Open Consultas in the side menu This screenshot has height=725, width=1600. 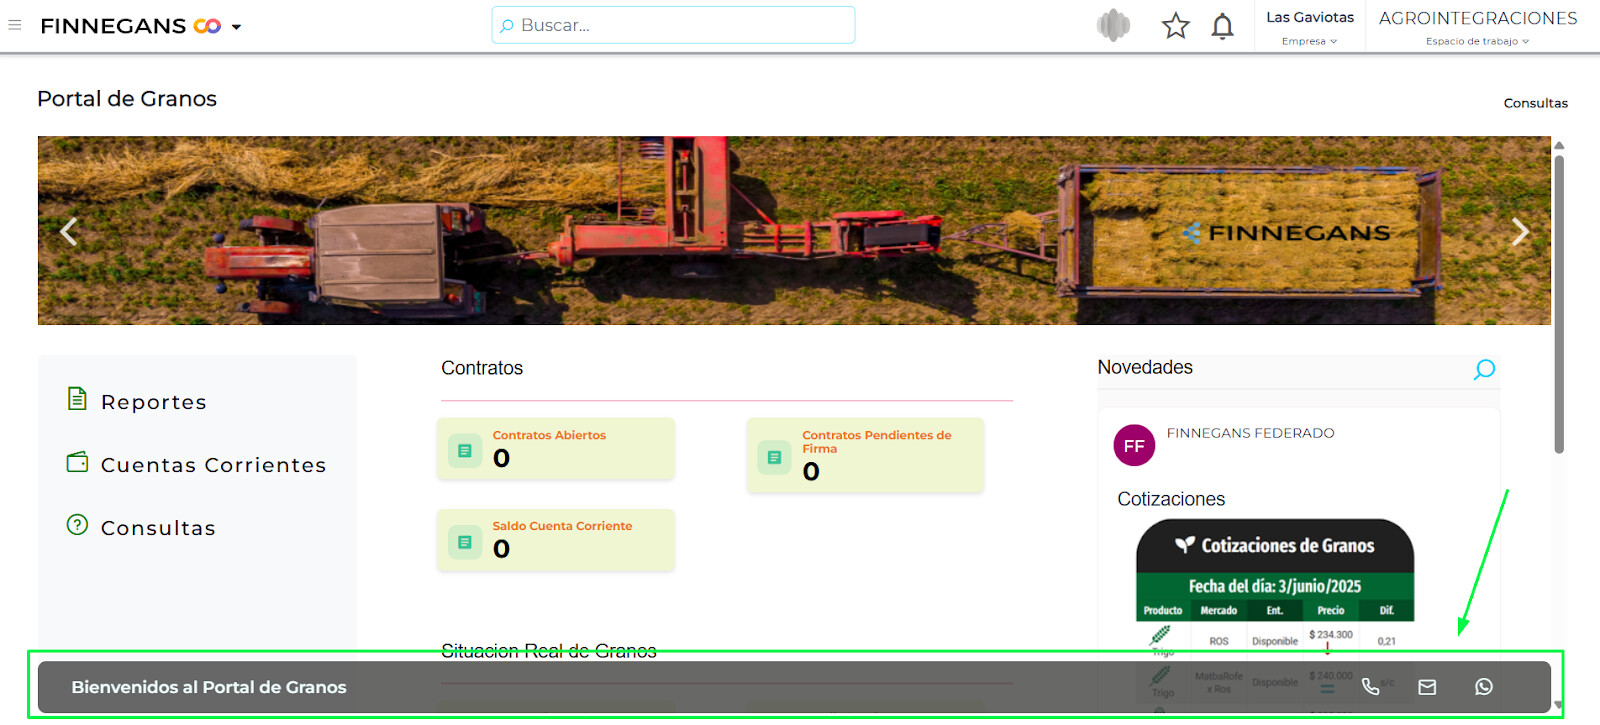coord(158,528)
